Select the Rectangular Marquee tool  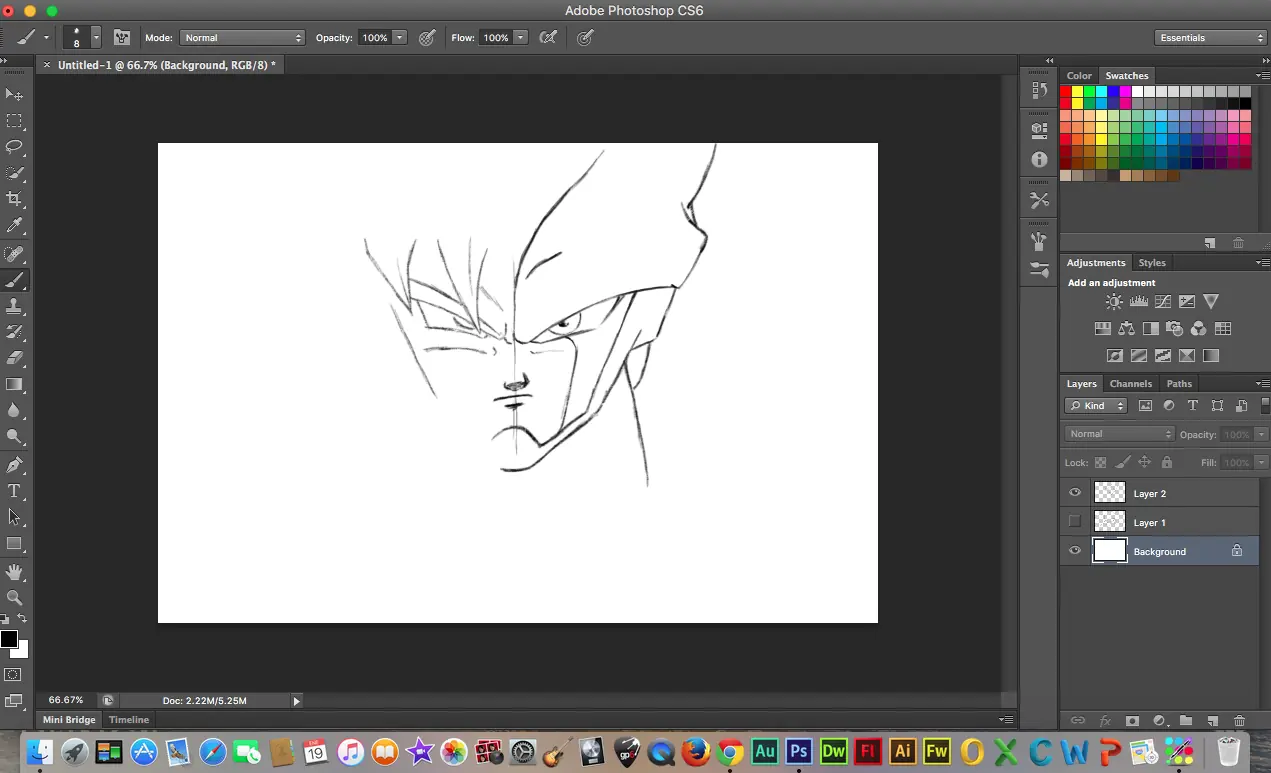click(14, 121)
